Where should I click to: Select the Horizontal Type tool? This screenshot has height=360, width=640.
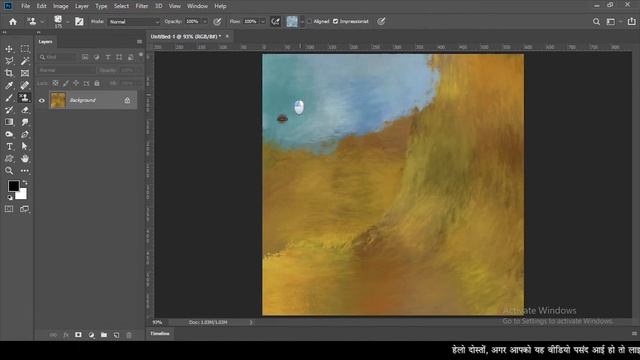click(x=9, y=147)
